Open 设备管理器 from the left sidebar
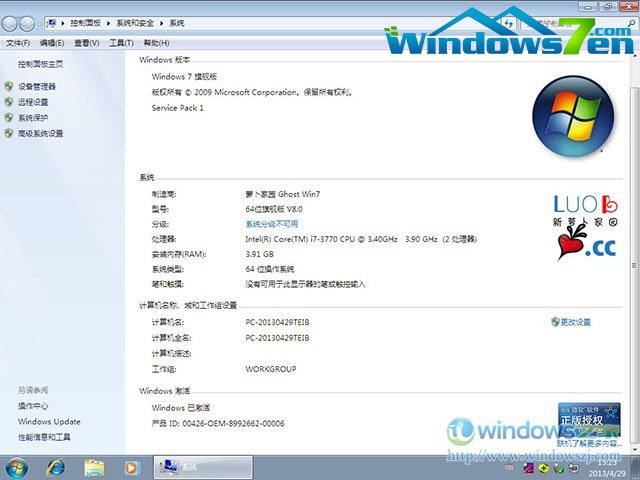The width and height of the screenshot is (640, 480). click(36, 87)
